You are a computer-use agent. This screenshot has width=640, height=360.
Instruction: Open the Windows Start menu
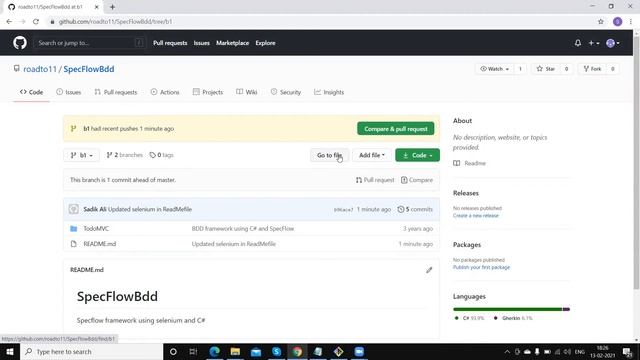(10, 351)
